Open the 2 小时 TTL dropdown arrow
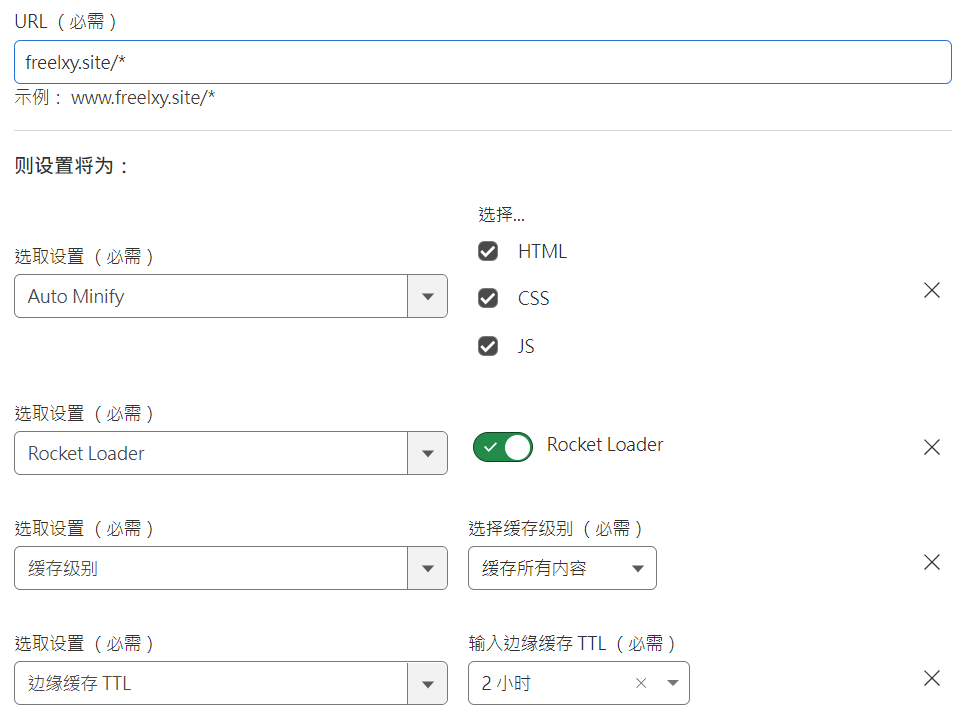Screen dimensions: 968x716 point(672,684)
